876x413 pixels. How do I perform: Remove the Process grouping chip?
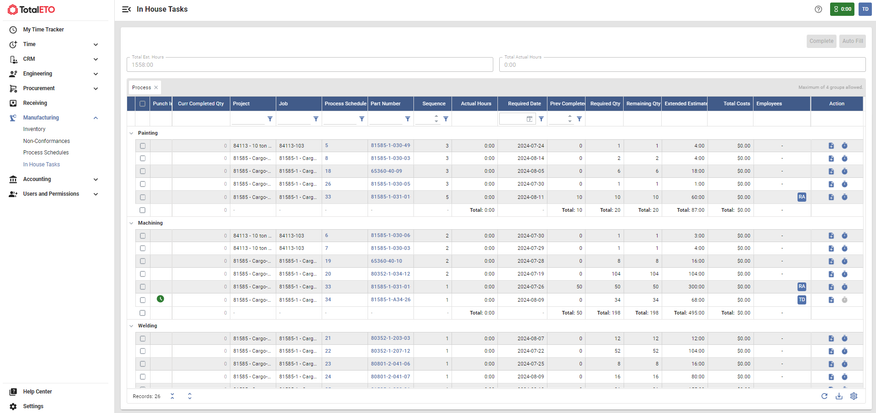coord(156,88)
